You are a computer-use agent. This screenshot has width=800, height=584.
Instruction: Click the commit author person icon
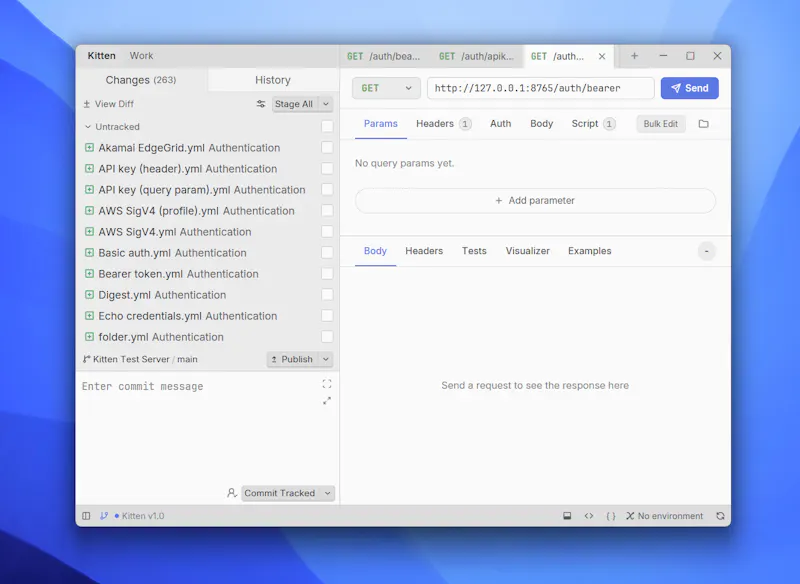[x=232, y=493]
